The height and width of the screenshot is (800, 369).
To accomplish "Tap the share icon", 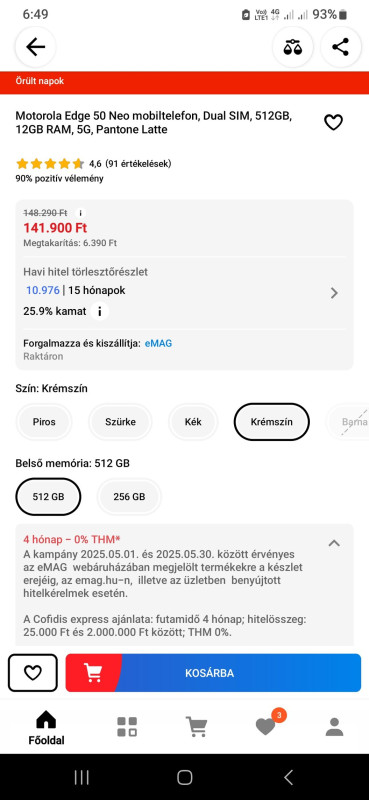I will (340, 47).
